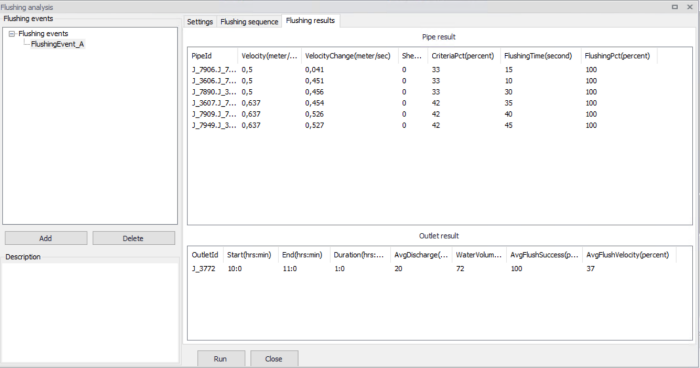Click the Duration(hrs:... column header
700x368 pixels.
point(359,255)
